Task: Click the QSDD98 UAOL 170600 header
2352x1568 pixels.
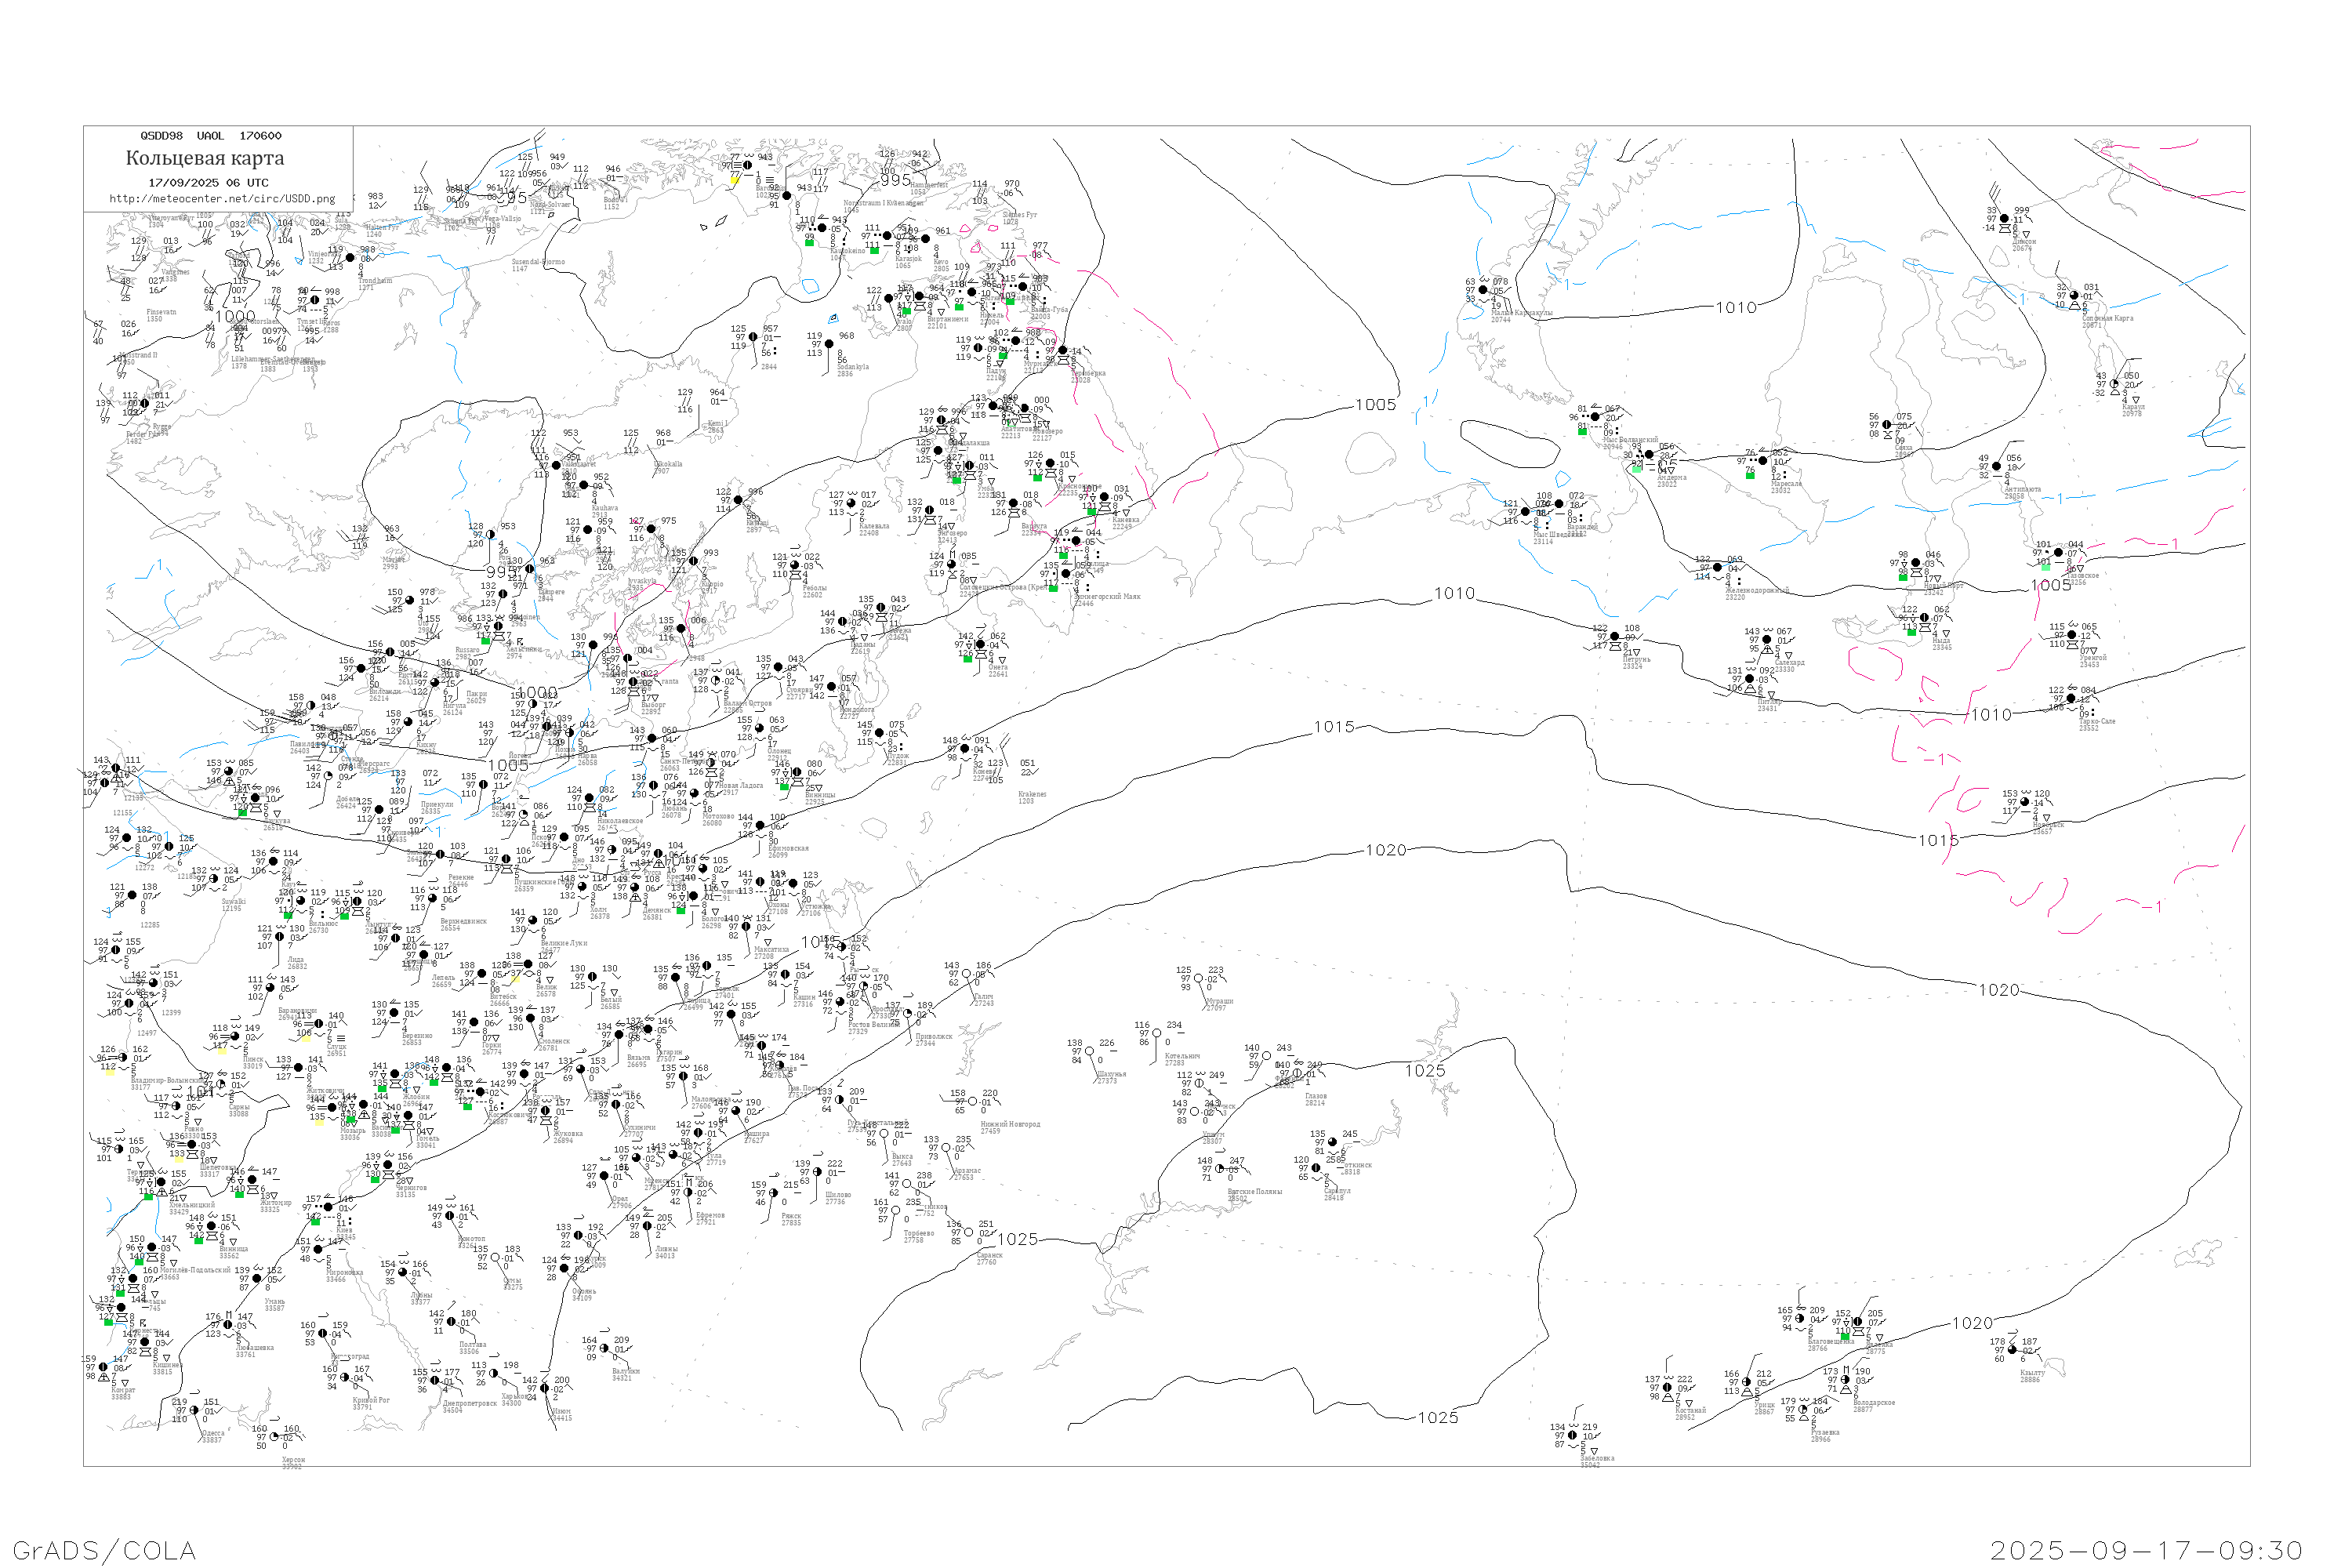Action: pos(210,136)
